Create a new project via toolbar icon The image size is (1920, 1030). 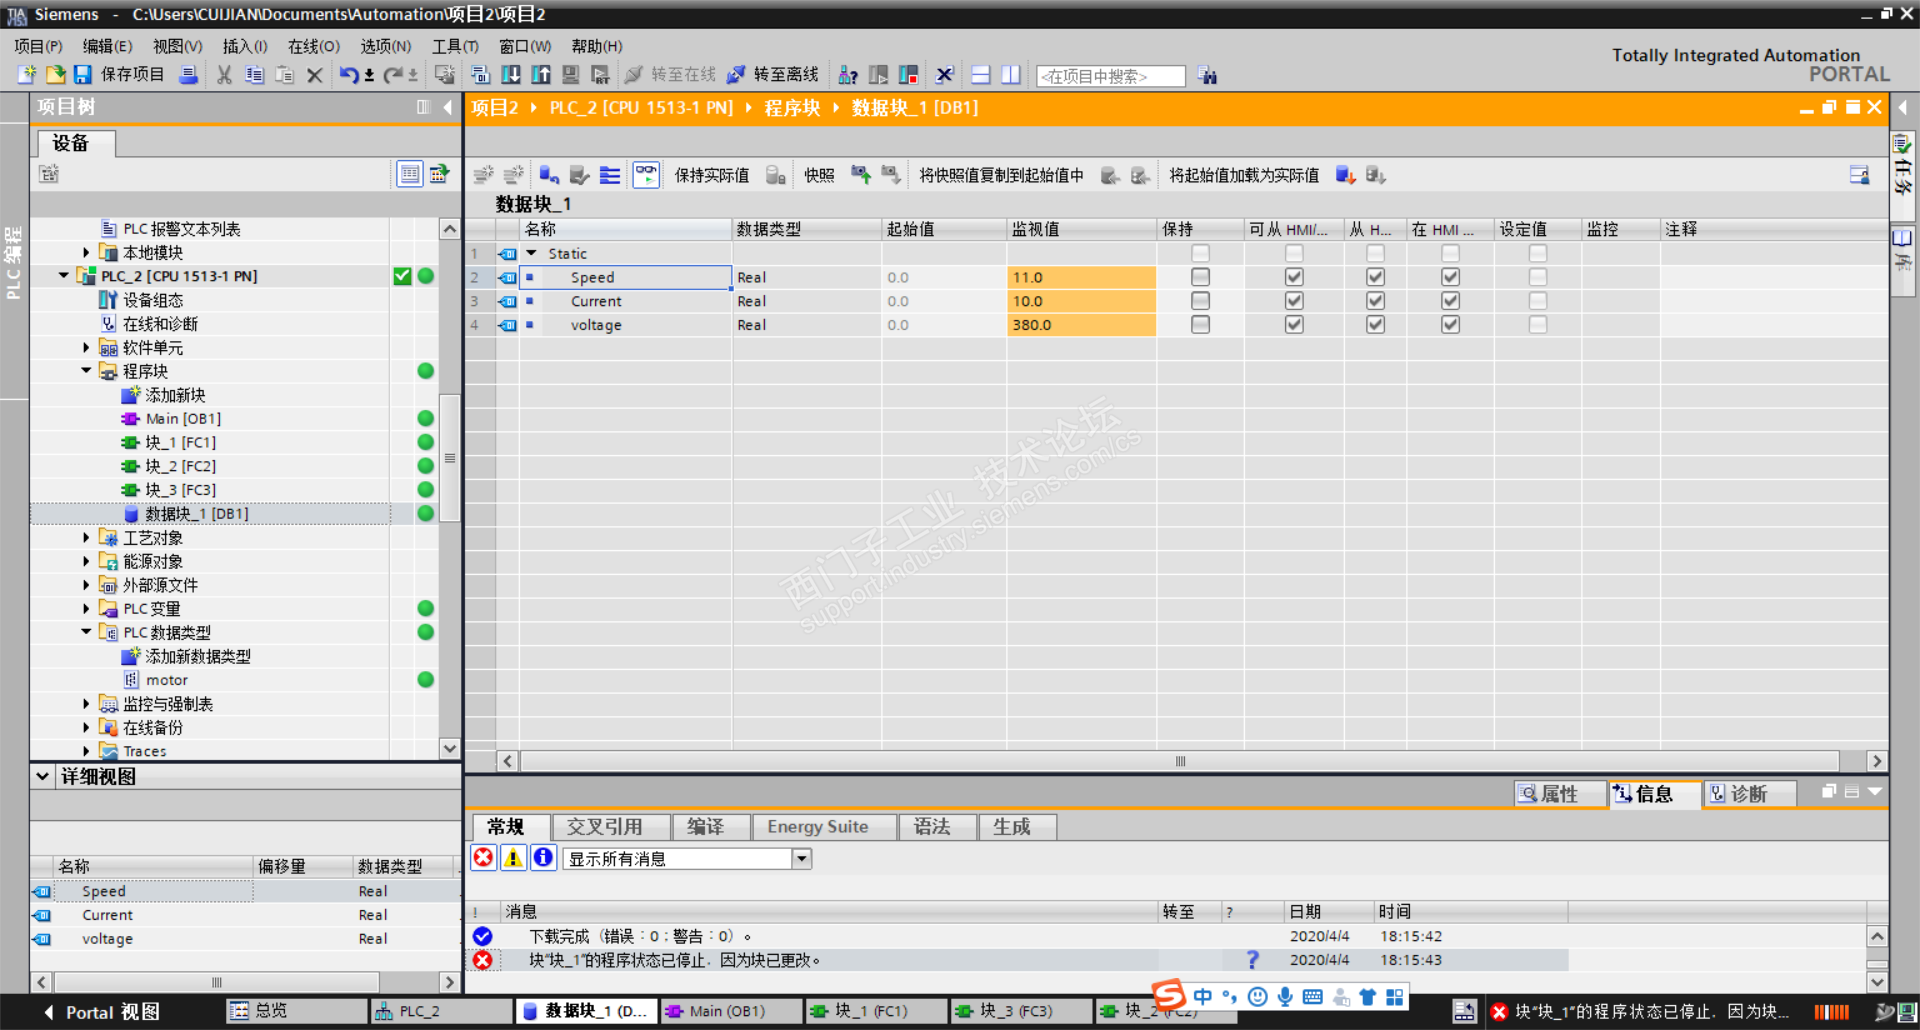pos(27,75)
